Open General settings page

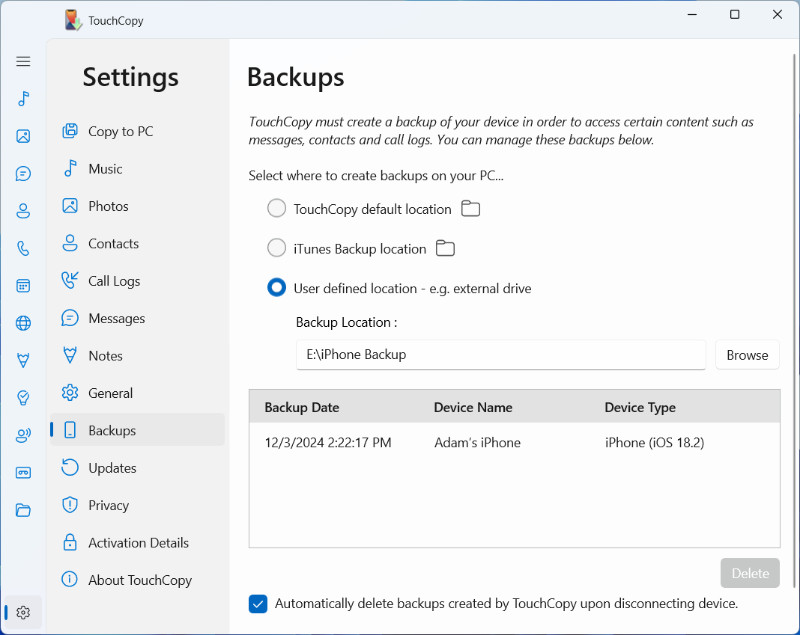137,393
